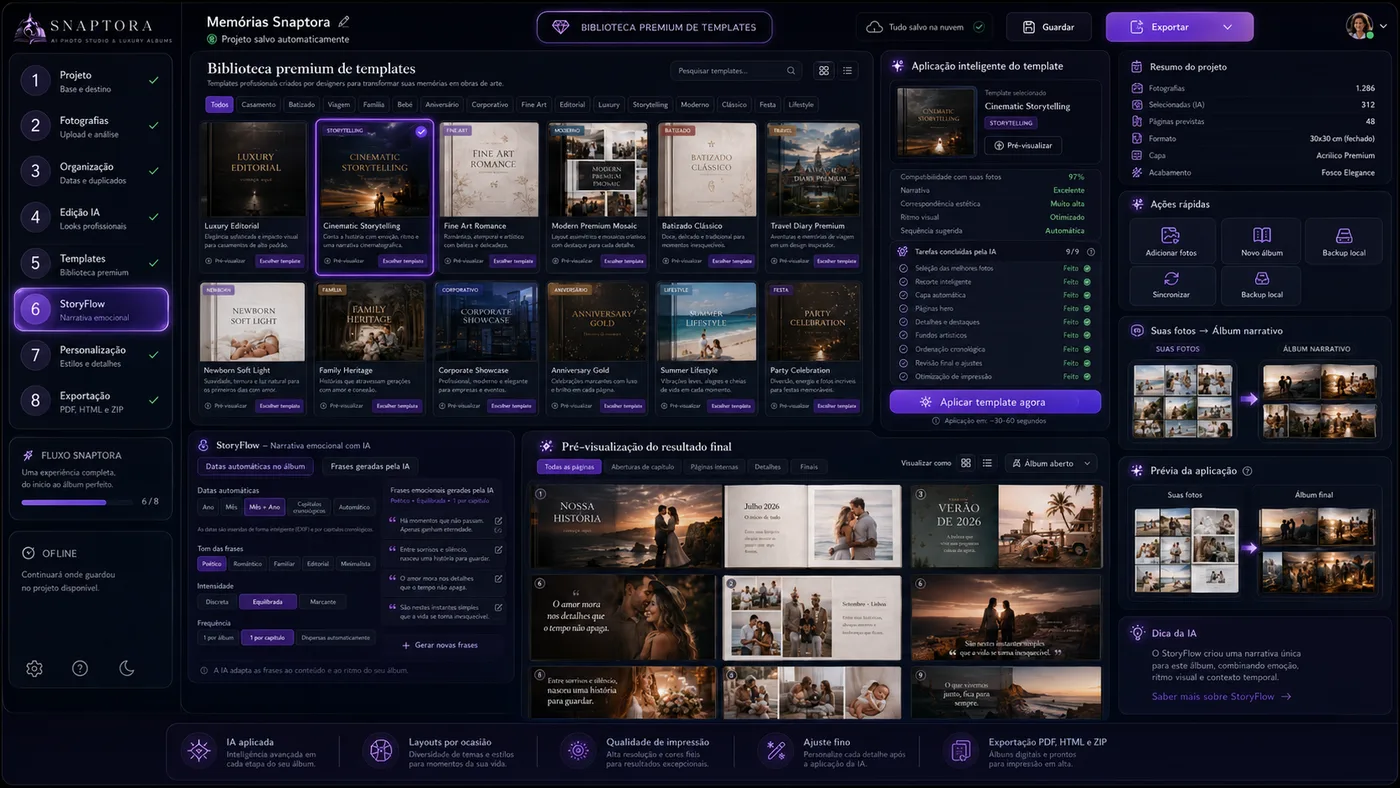
Task: Click the '97%' compatibility value
Action: tap(1076, 177)
